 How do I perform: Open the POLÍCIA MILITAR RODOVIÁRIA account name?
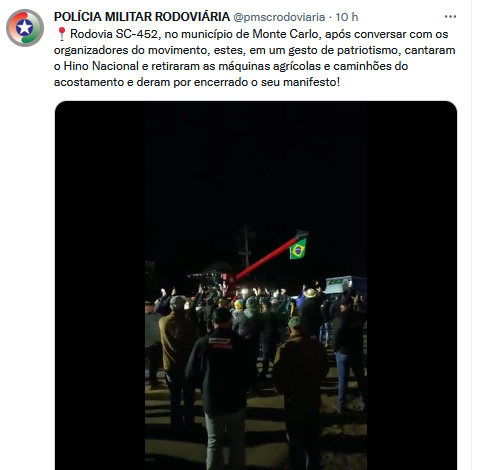(142, 17)
